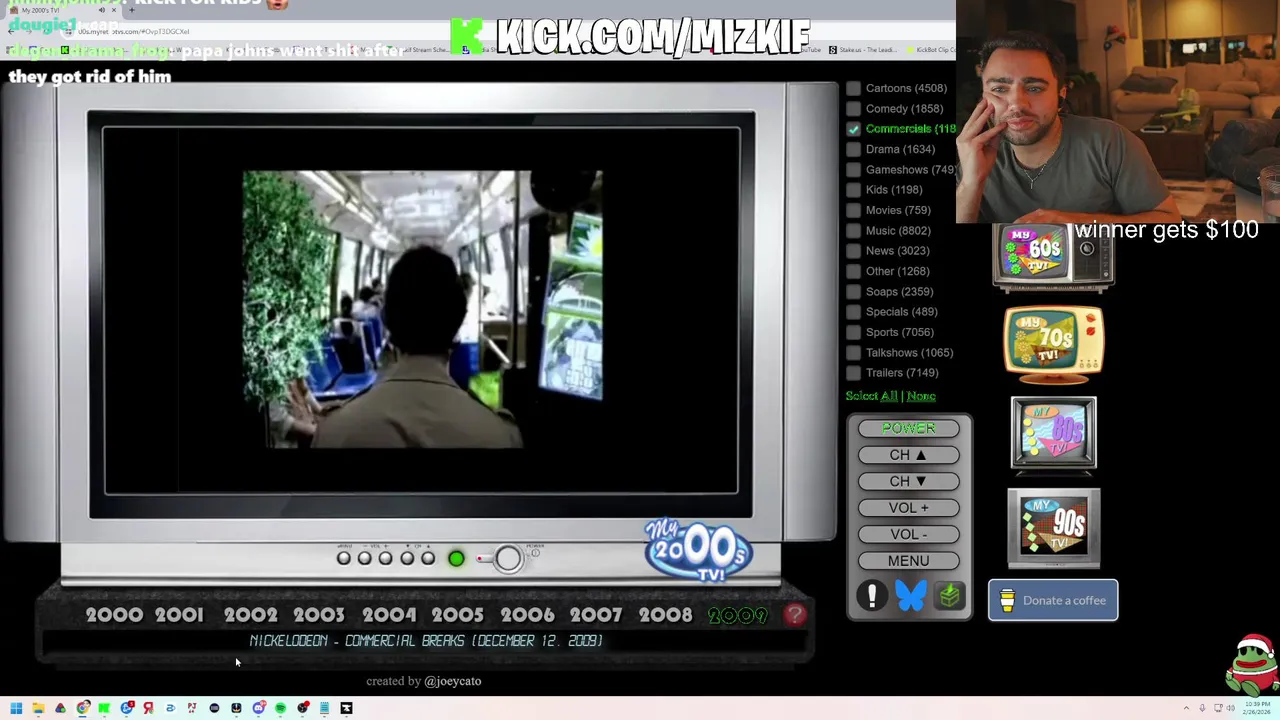This screenshot has width=1280, height=720.
Task: Click the exclamation mark info icon on the remote
Action: click(x=872, y=596)
